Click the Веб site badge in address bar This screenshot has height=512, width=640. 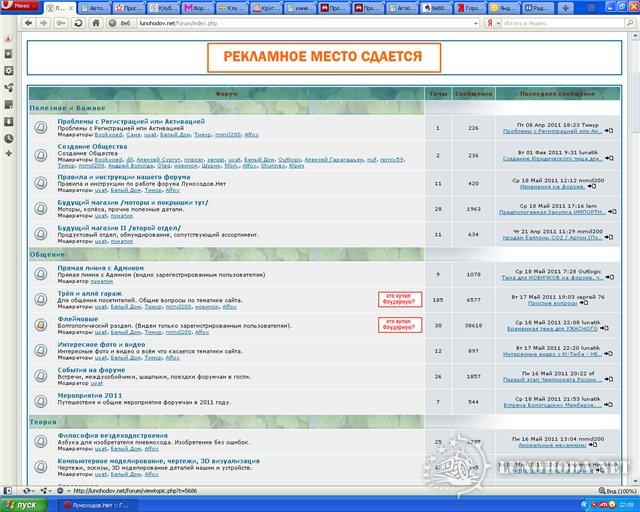[x=120, y=23]
